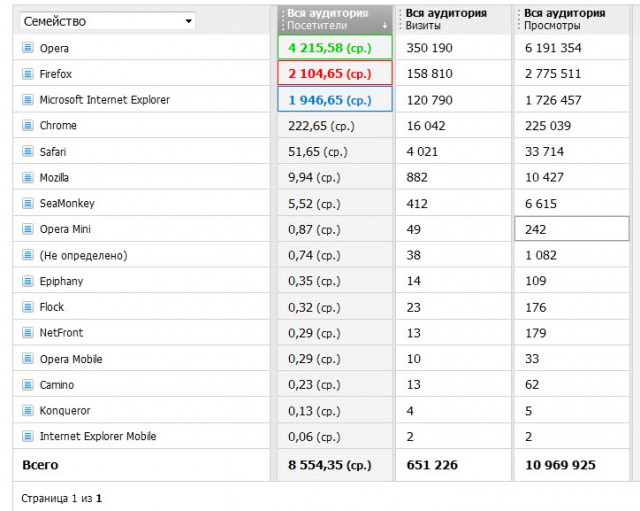Select the highlighted 242 views cell
Viewport: 640px width, 511px height.
coord(571,229)
